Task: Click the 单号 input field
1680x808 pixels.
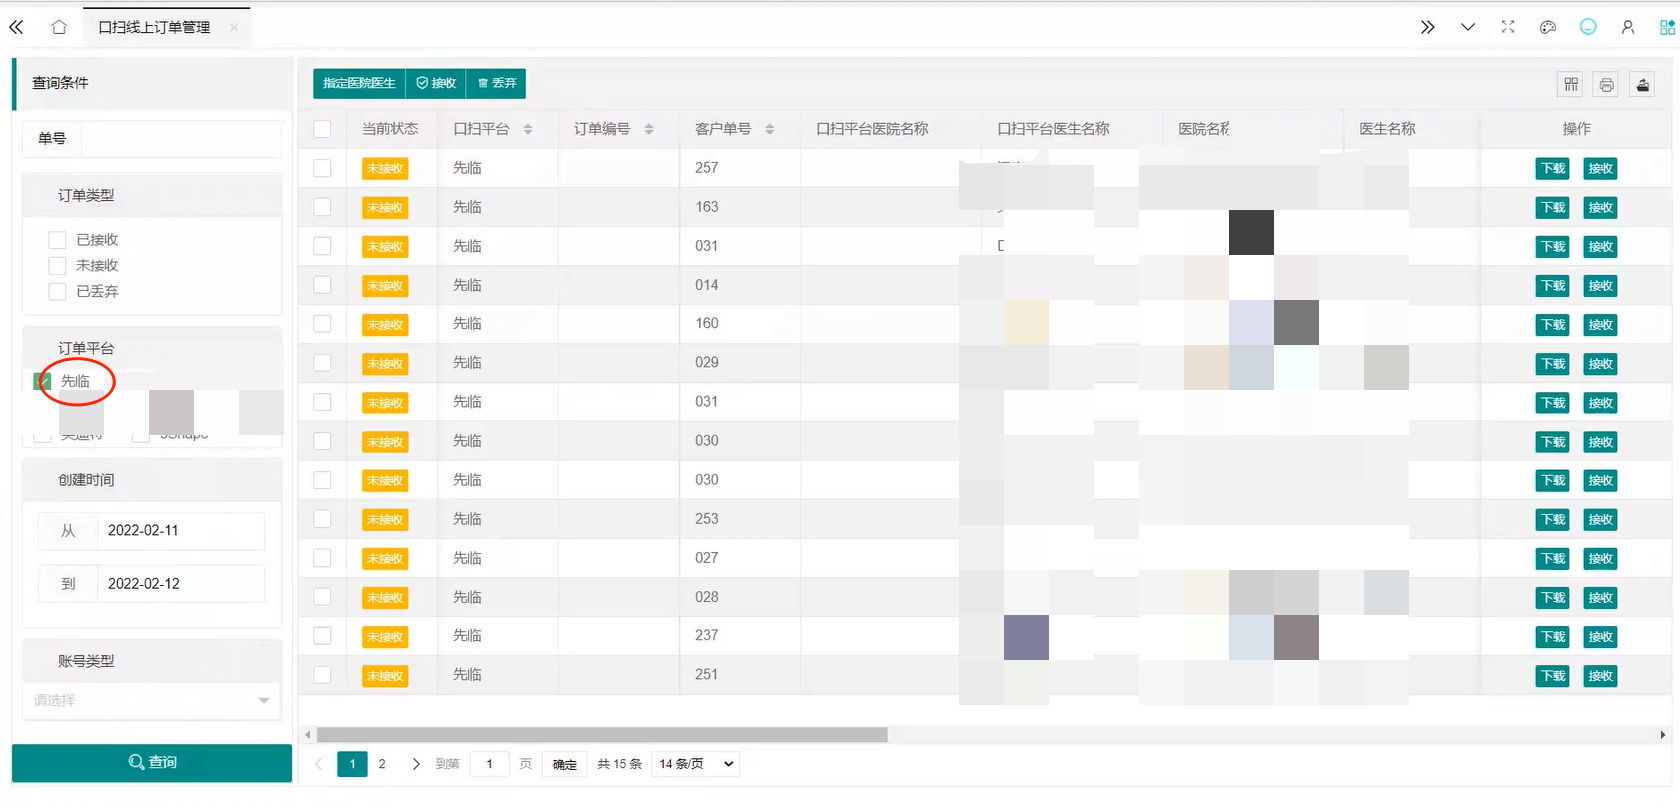Action: coord(180,139)
